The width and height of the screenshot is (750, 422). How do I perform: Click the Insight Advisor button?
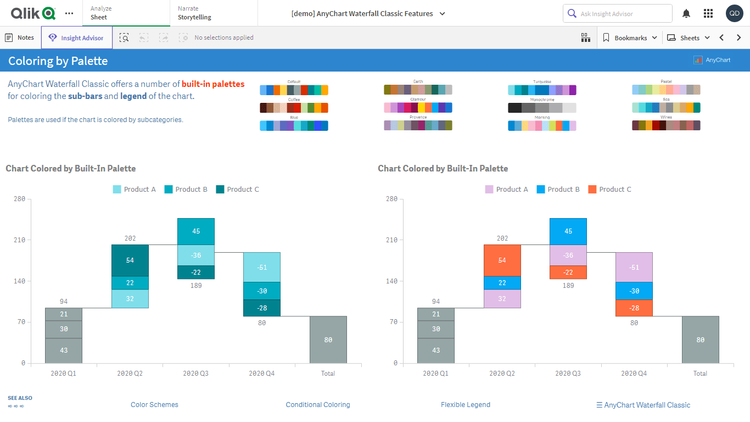pyautogui.click(x=79, y=37)
